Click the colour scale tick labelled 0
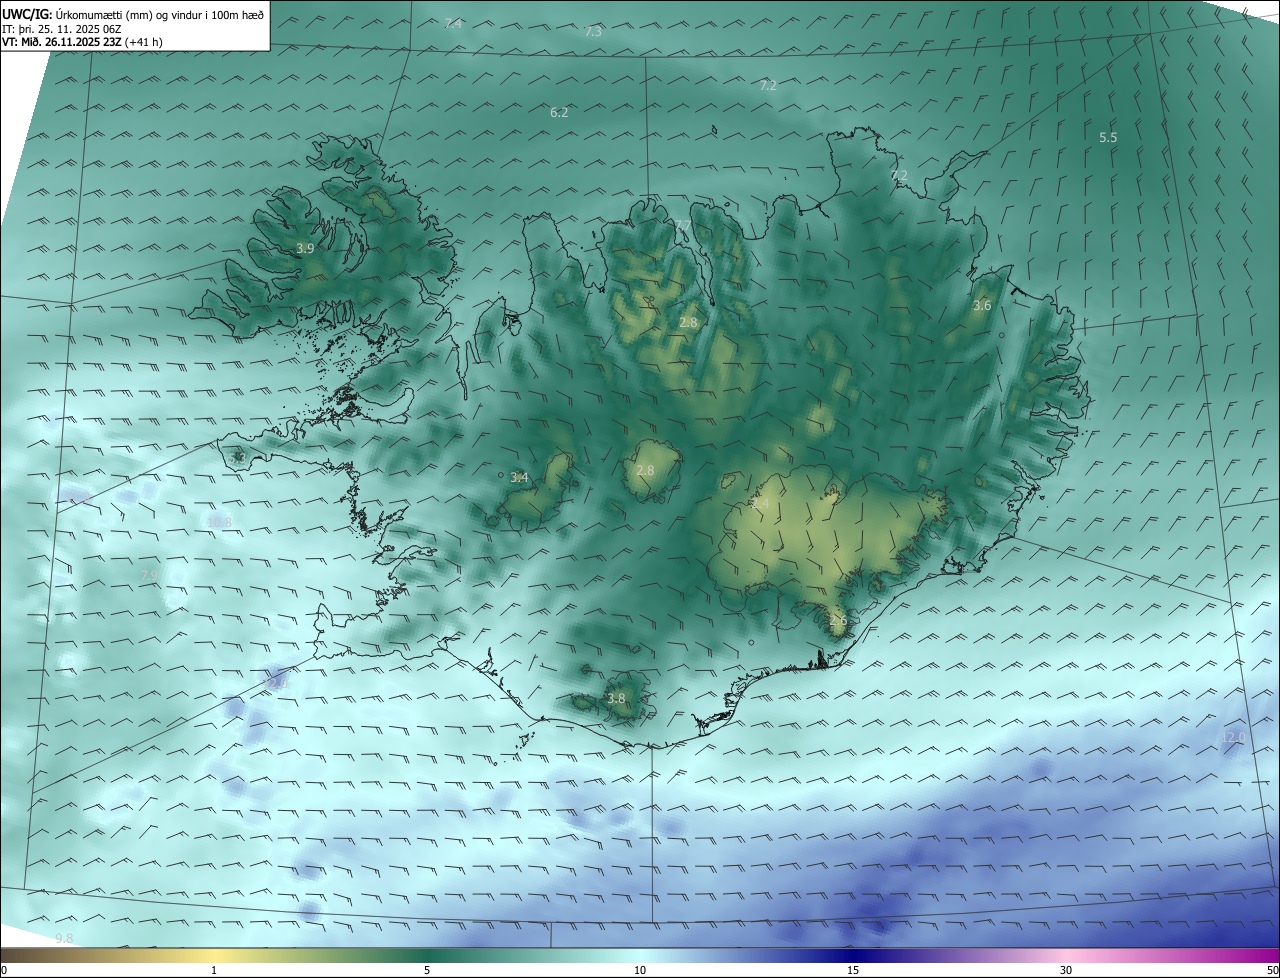 pyautogui.click(x=4, y=970)
